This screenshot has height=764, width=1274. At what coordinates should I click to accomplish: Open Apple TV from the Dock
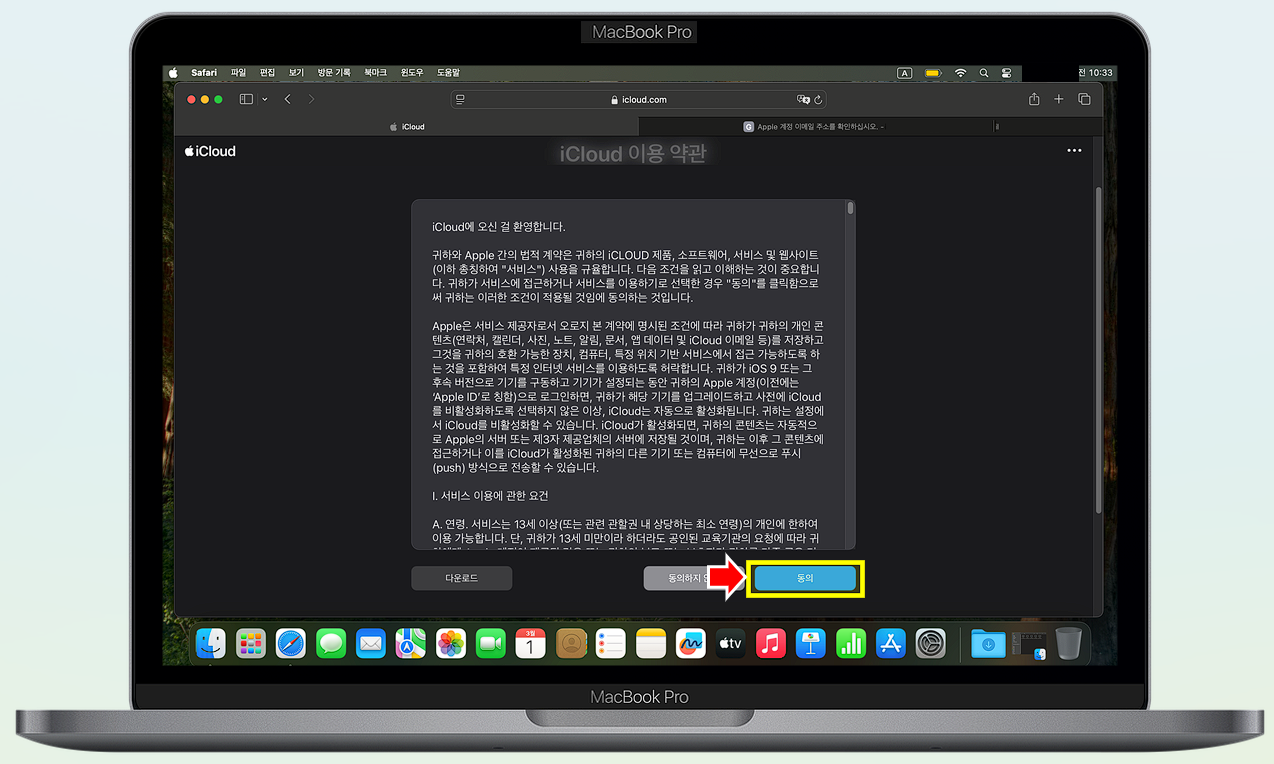(x=731, y=643)
